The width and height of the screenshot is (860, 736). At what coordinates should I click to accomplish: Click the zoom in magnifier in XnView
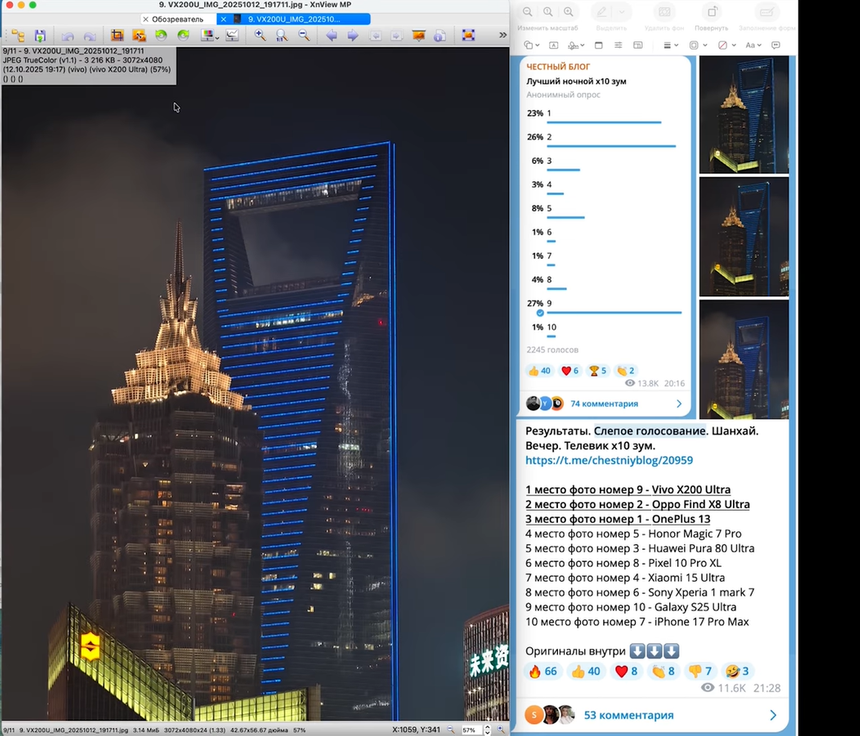(260, 35)
